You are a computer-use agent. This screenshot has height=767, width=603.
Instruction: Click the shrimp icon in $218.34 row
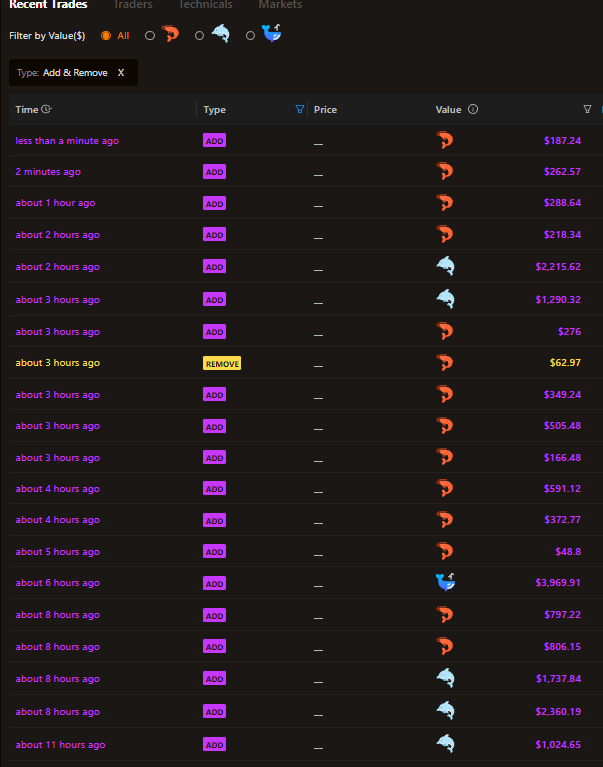click(x=445, y=234)
